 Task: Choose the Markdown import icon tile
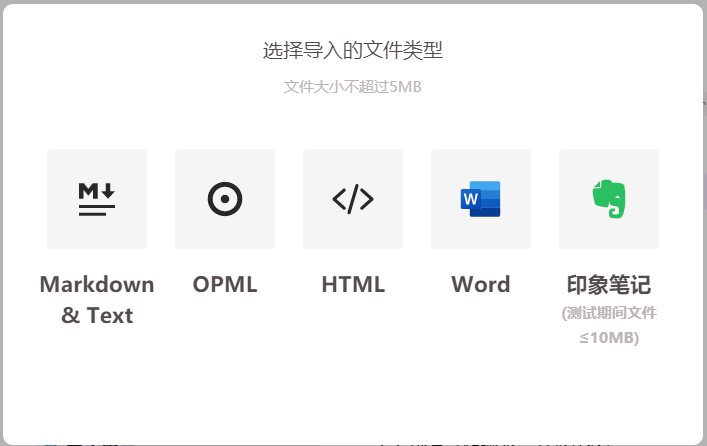click(x=97, y=199)
